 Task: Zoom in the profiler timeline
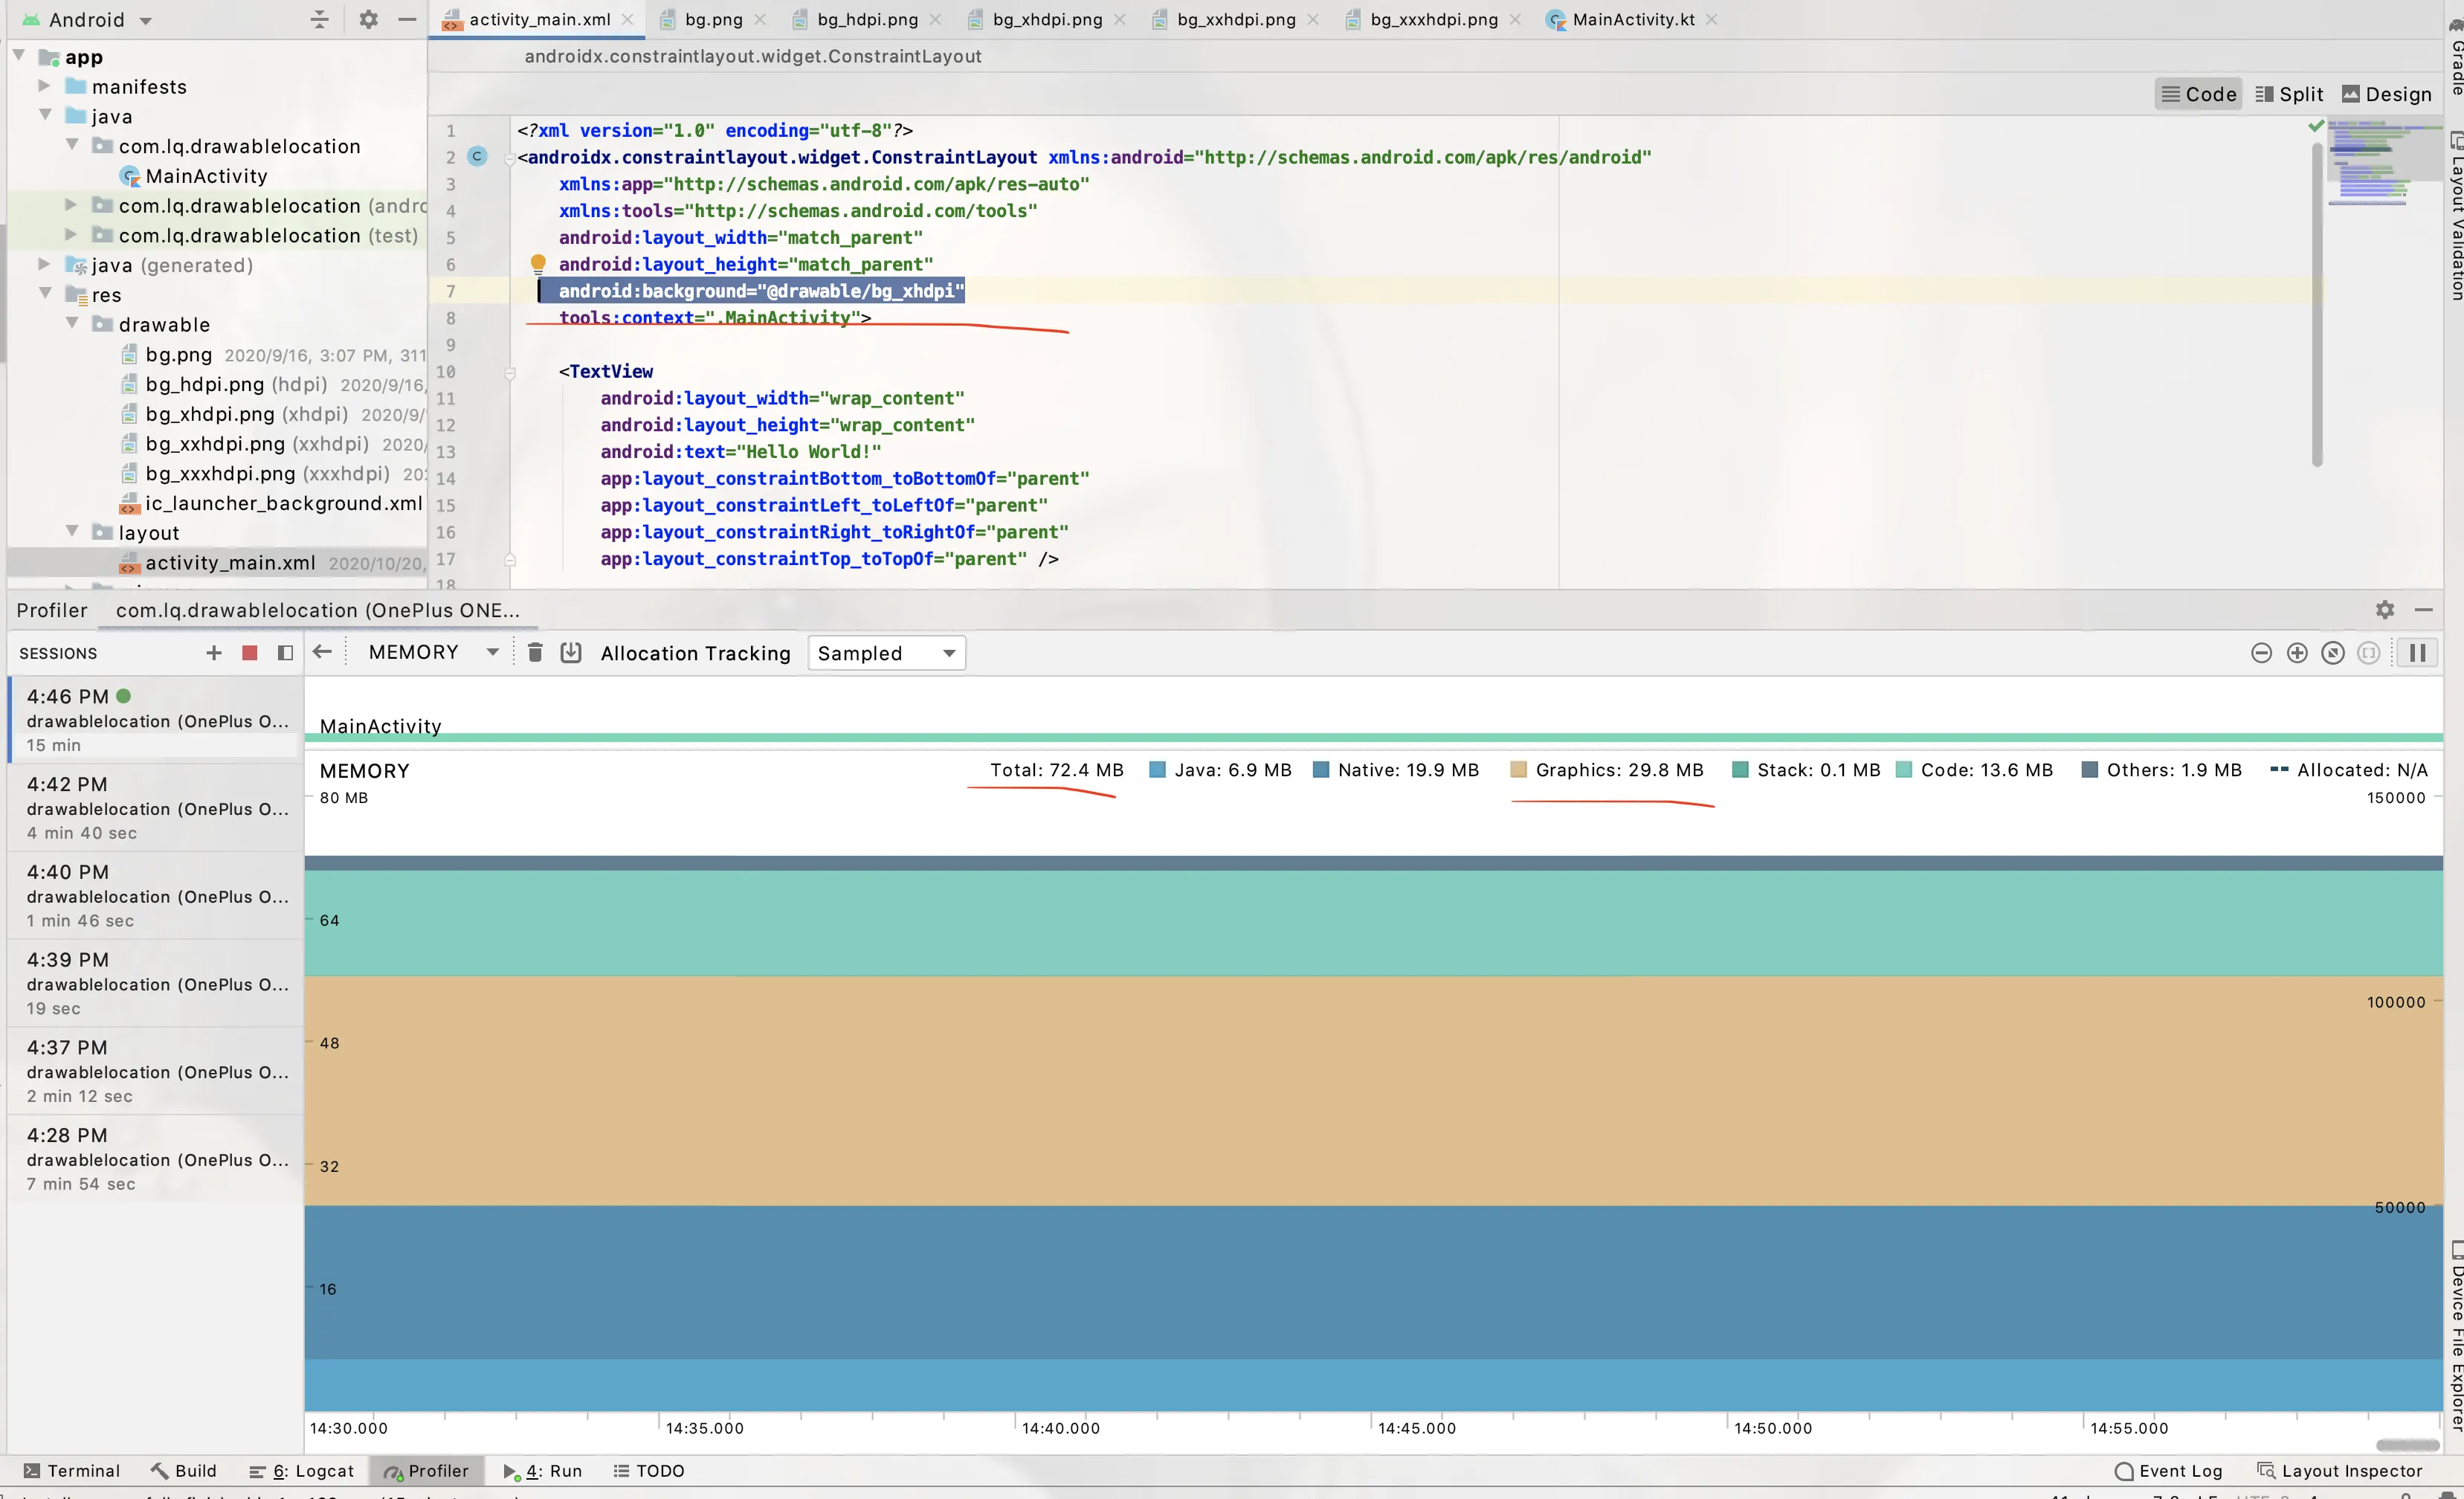tap(2297, 653)
